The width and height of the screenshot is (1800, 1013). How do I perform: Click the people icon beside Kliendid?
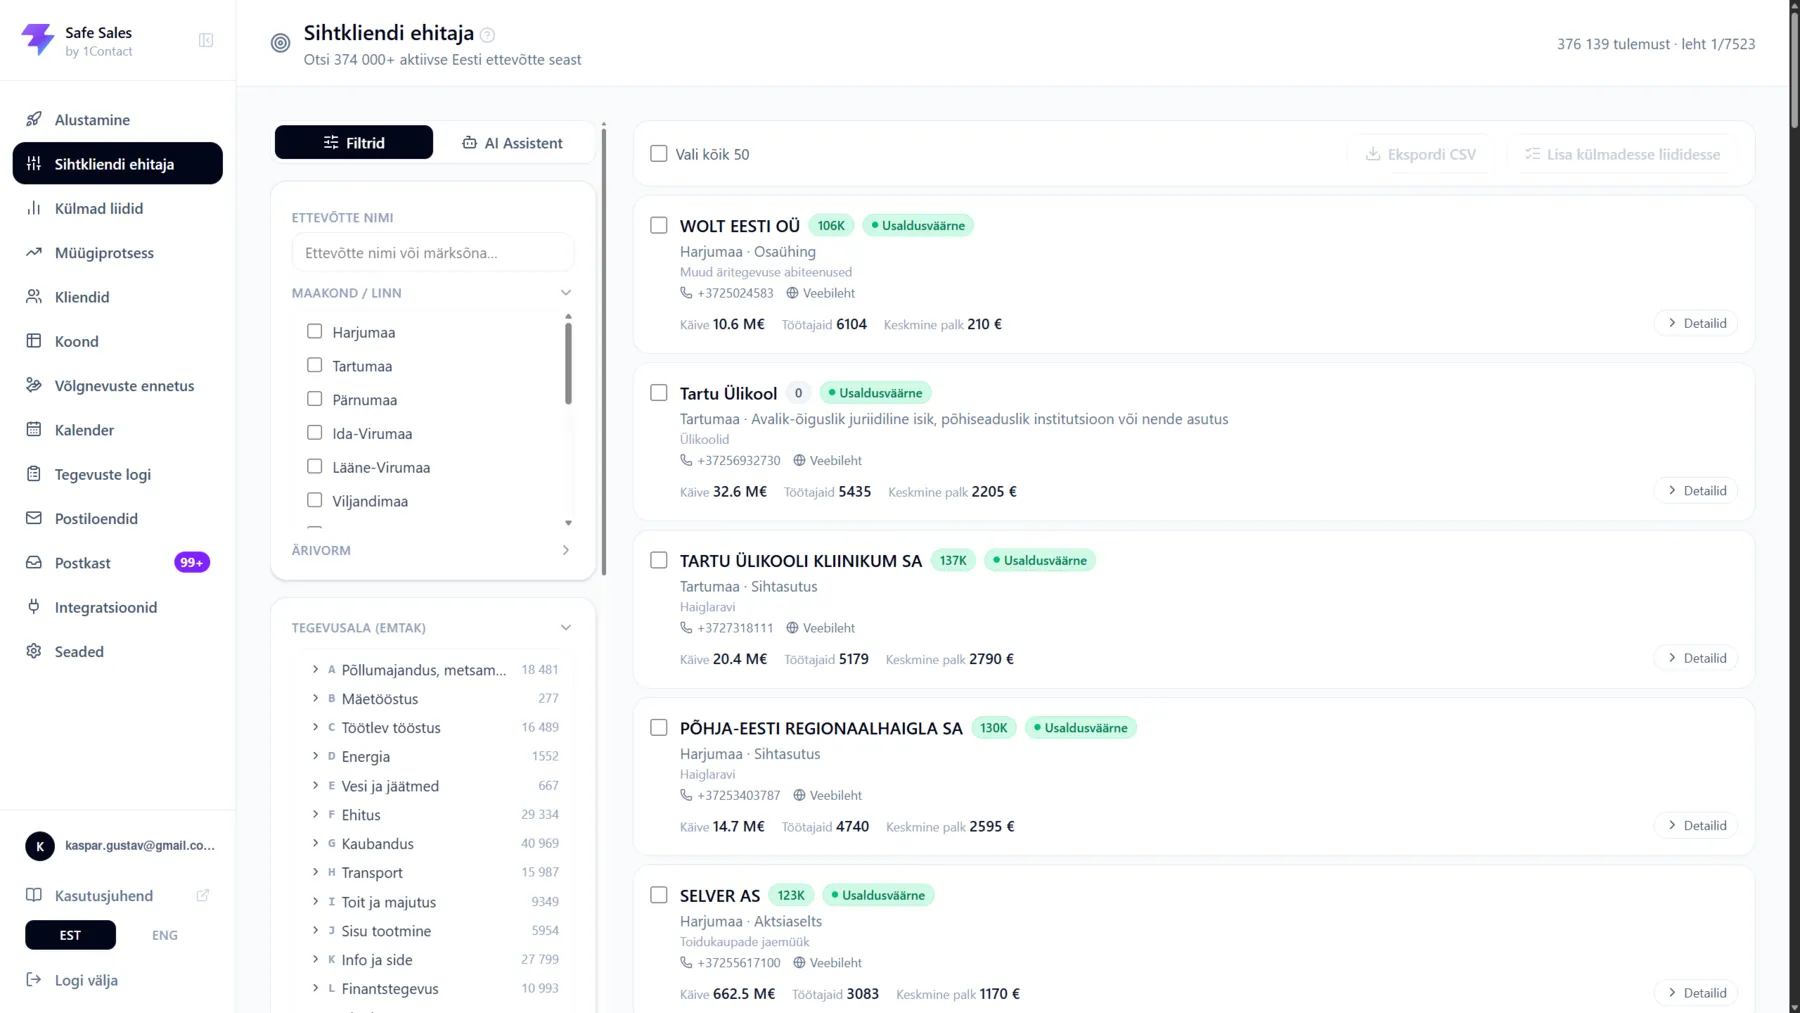tap(34, 297)
